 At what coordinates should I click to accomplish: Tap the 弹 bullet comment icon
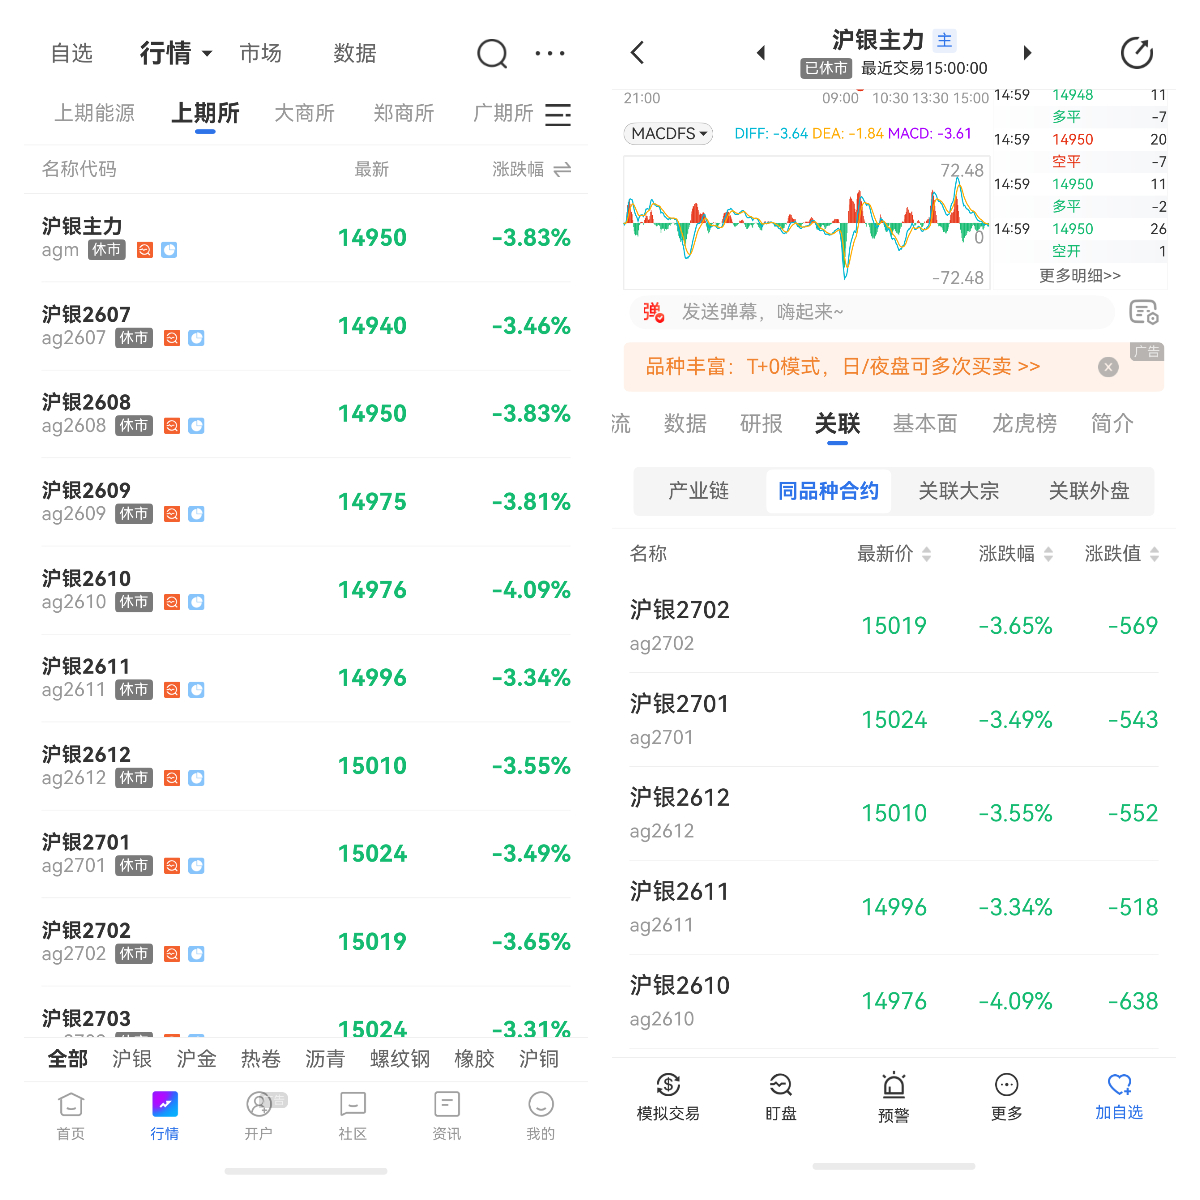click(x=653, y=312)
